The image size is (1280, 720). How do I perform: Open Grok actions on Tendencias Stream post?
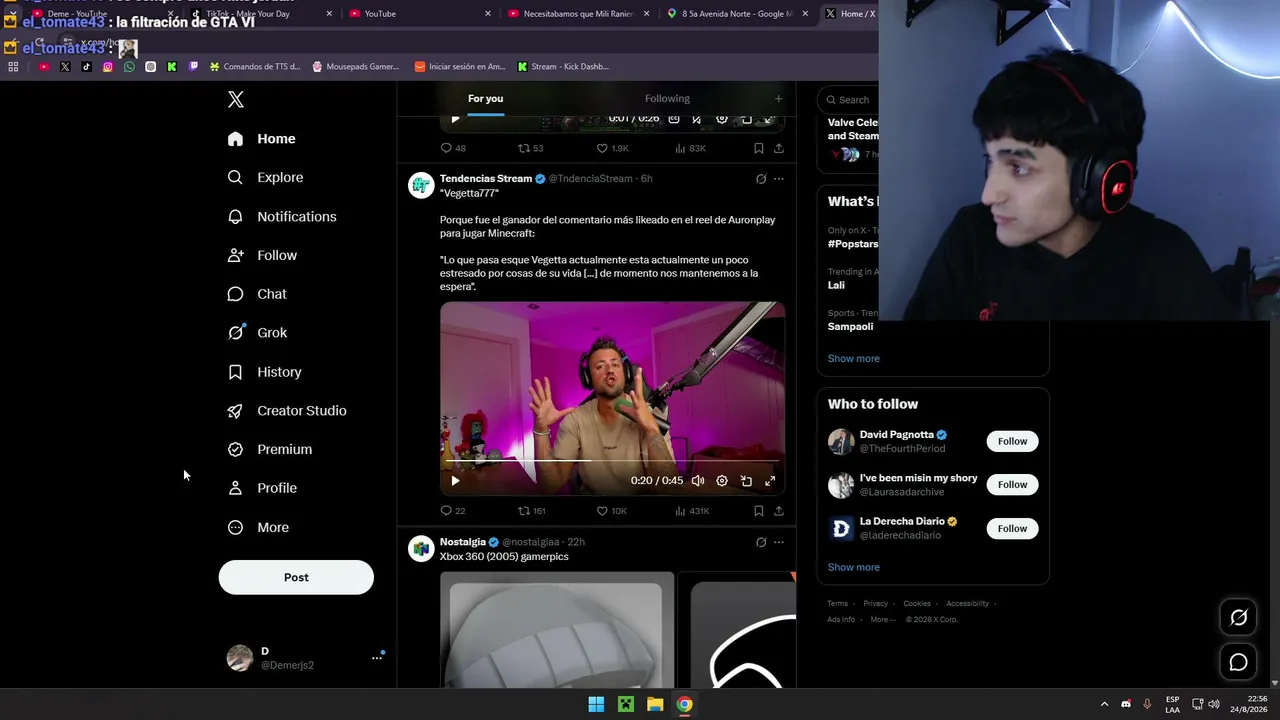coord(761,179)
